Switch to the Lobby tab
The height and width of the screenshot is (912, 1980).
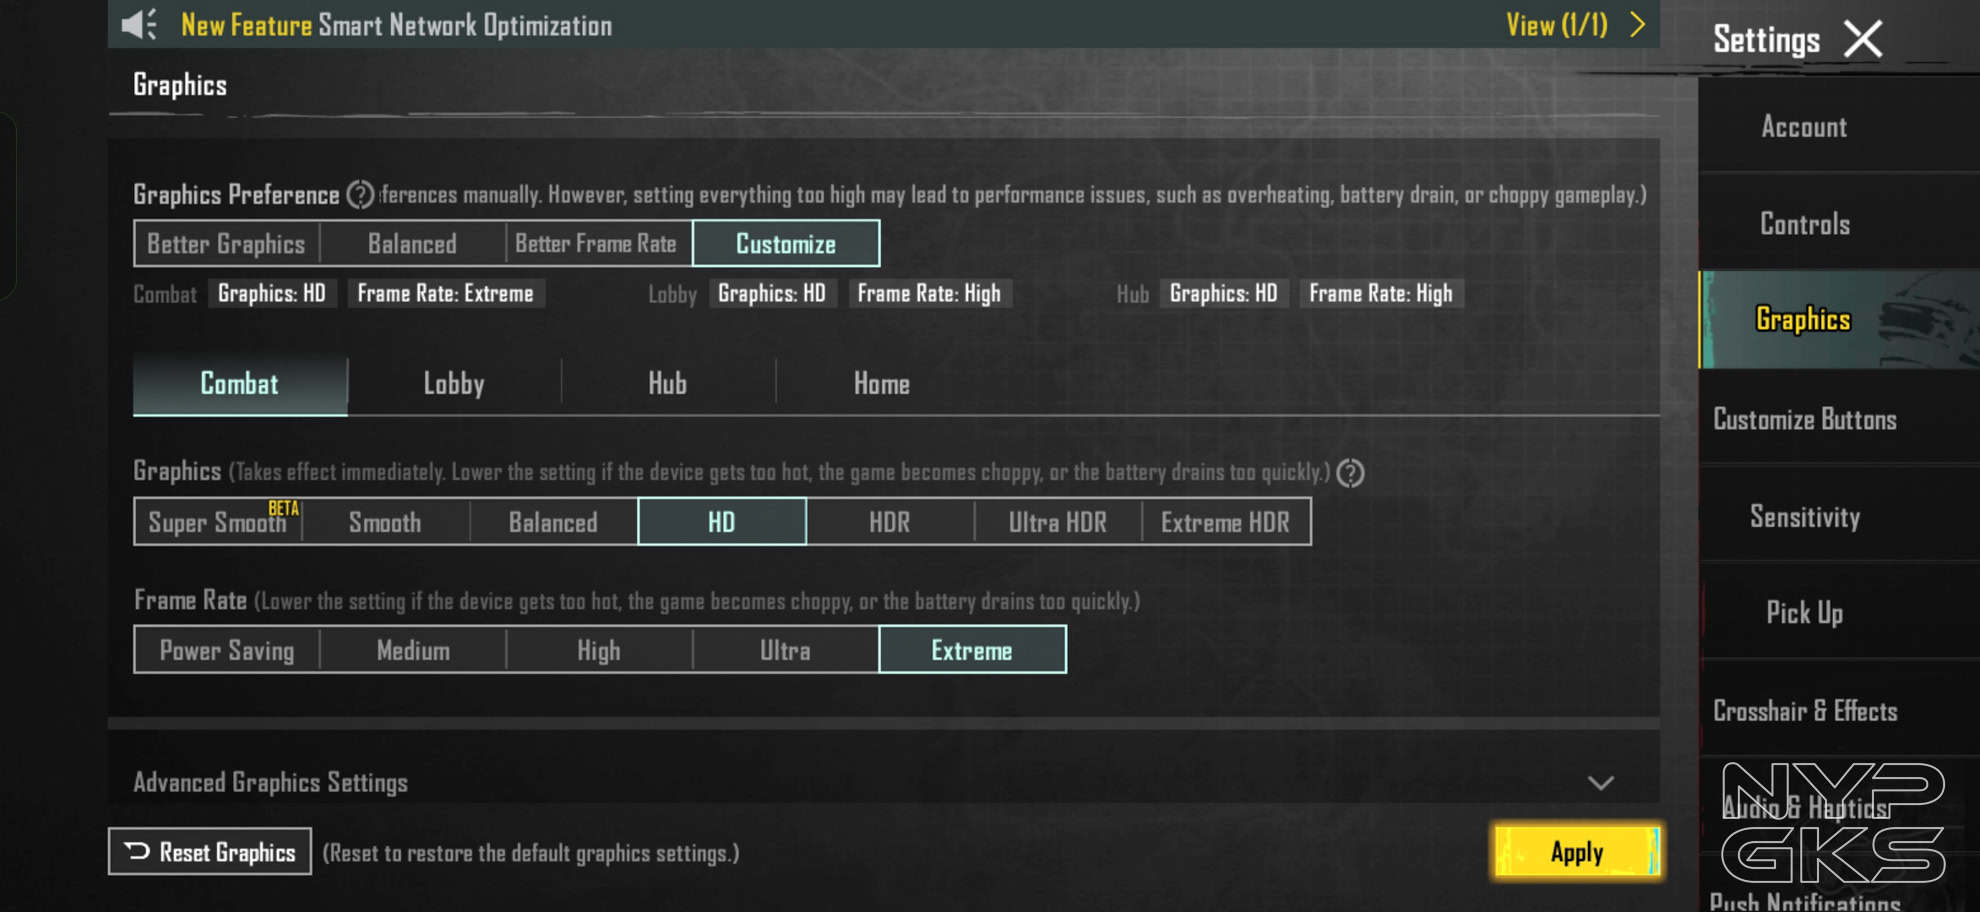click(x=454, y=384)
